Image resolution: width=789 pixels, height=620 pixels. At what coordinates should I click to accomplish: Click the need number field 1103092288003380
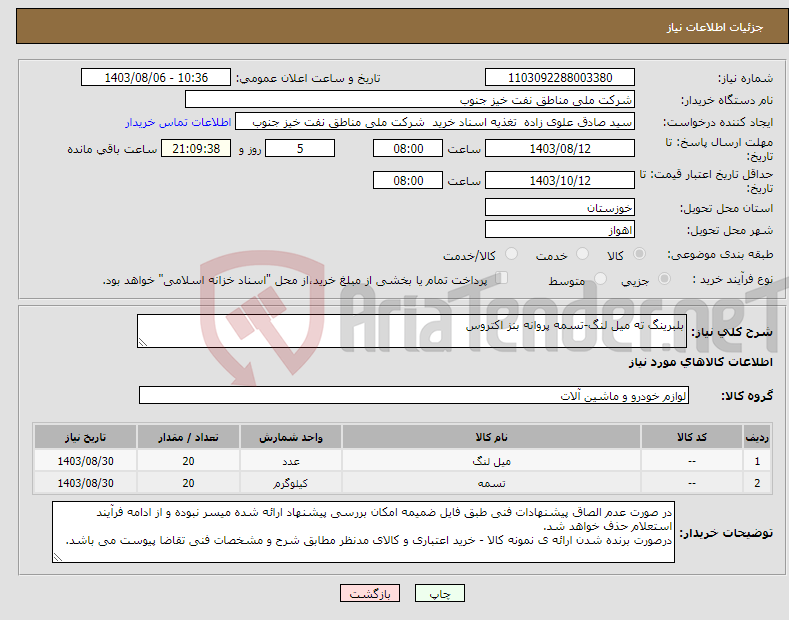click(x=560, y=78)
